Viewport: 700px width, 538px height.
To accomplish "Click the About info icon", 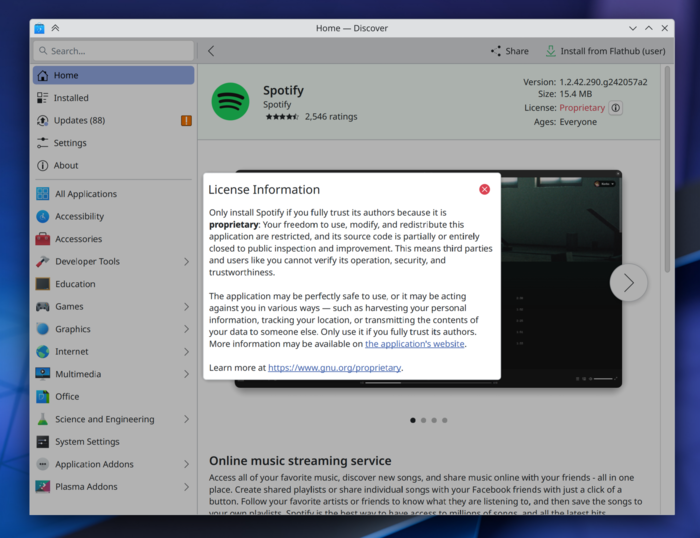I will pyautogui.click(x=43, y=166).
